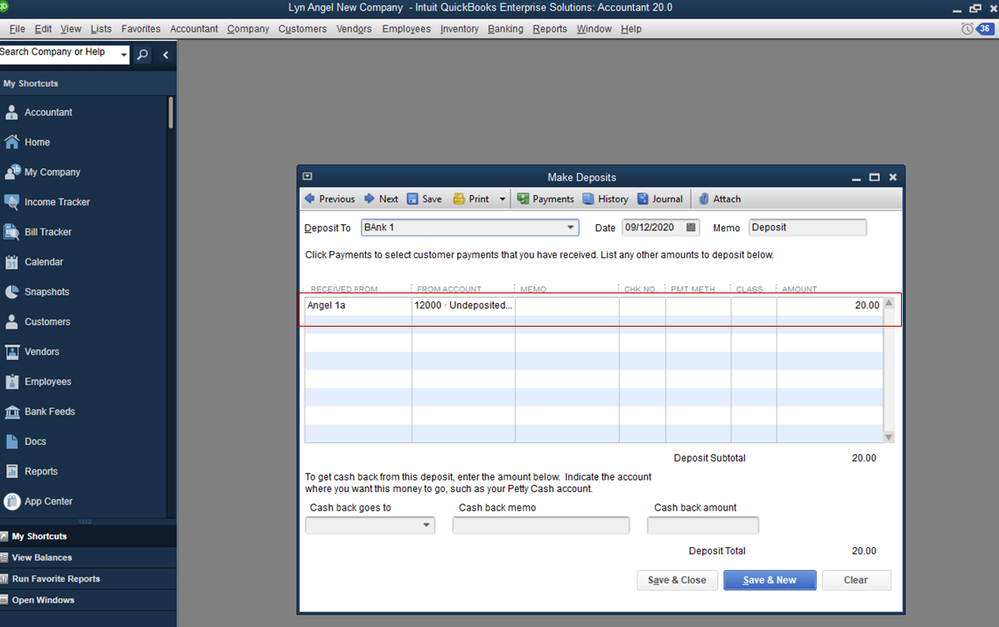Go to Previous deposit
Image resolution: width=999 pixels, height=627 pixels.
330,199
